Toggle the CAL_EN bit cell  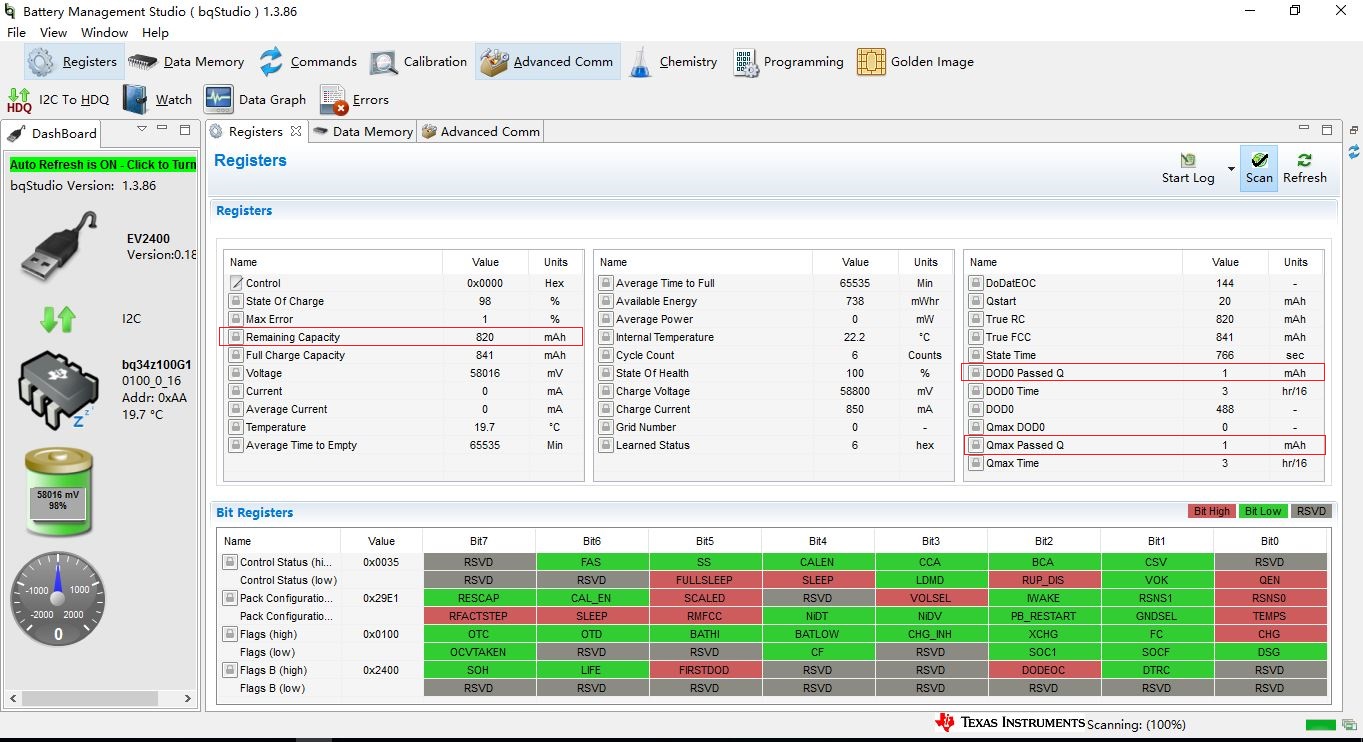pyautogui.click(x=591, y=598)
